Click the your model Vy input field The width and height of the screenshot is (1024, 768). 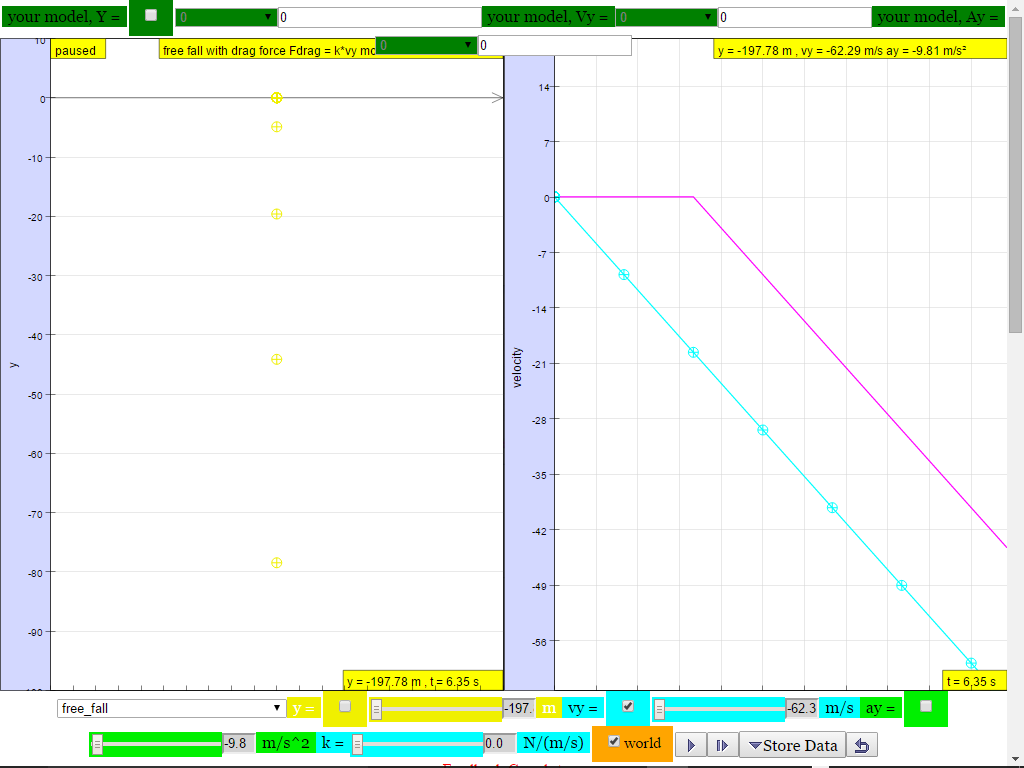pos(794,18)
